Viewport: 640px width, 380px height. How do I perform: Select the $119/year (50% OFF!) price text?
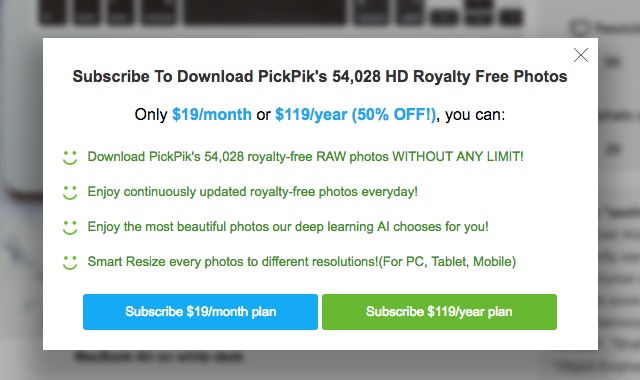point(356,115)
